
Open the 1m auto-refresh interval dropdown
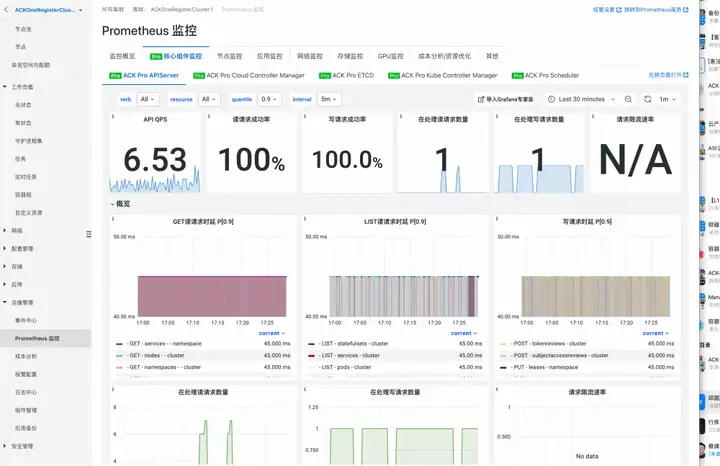pos(668,99)
